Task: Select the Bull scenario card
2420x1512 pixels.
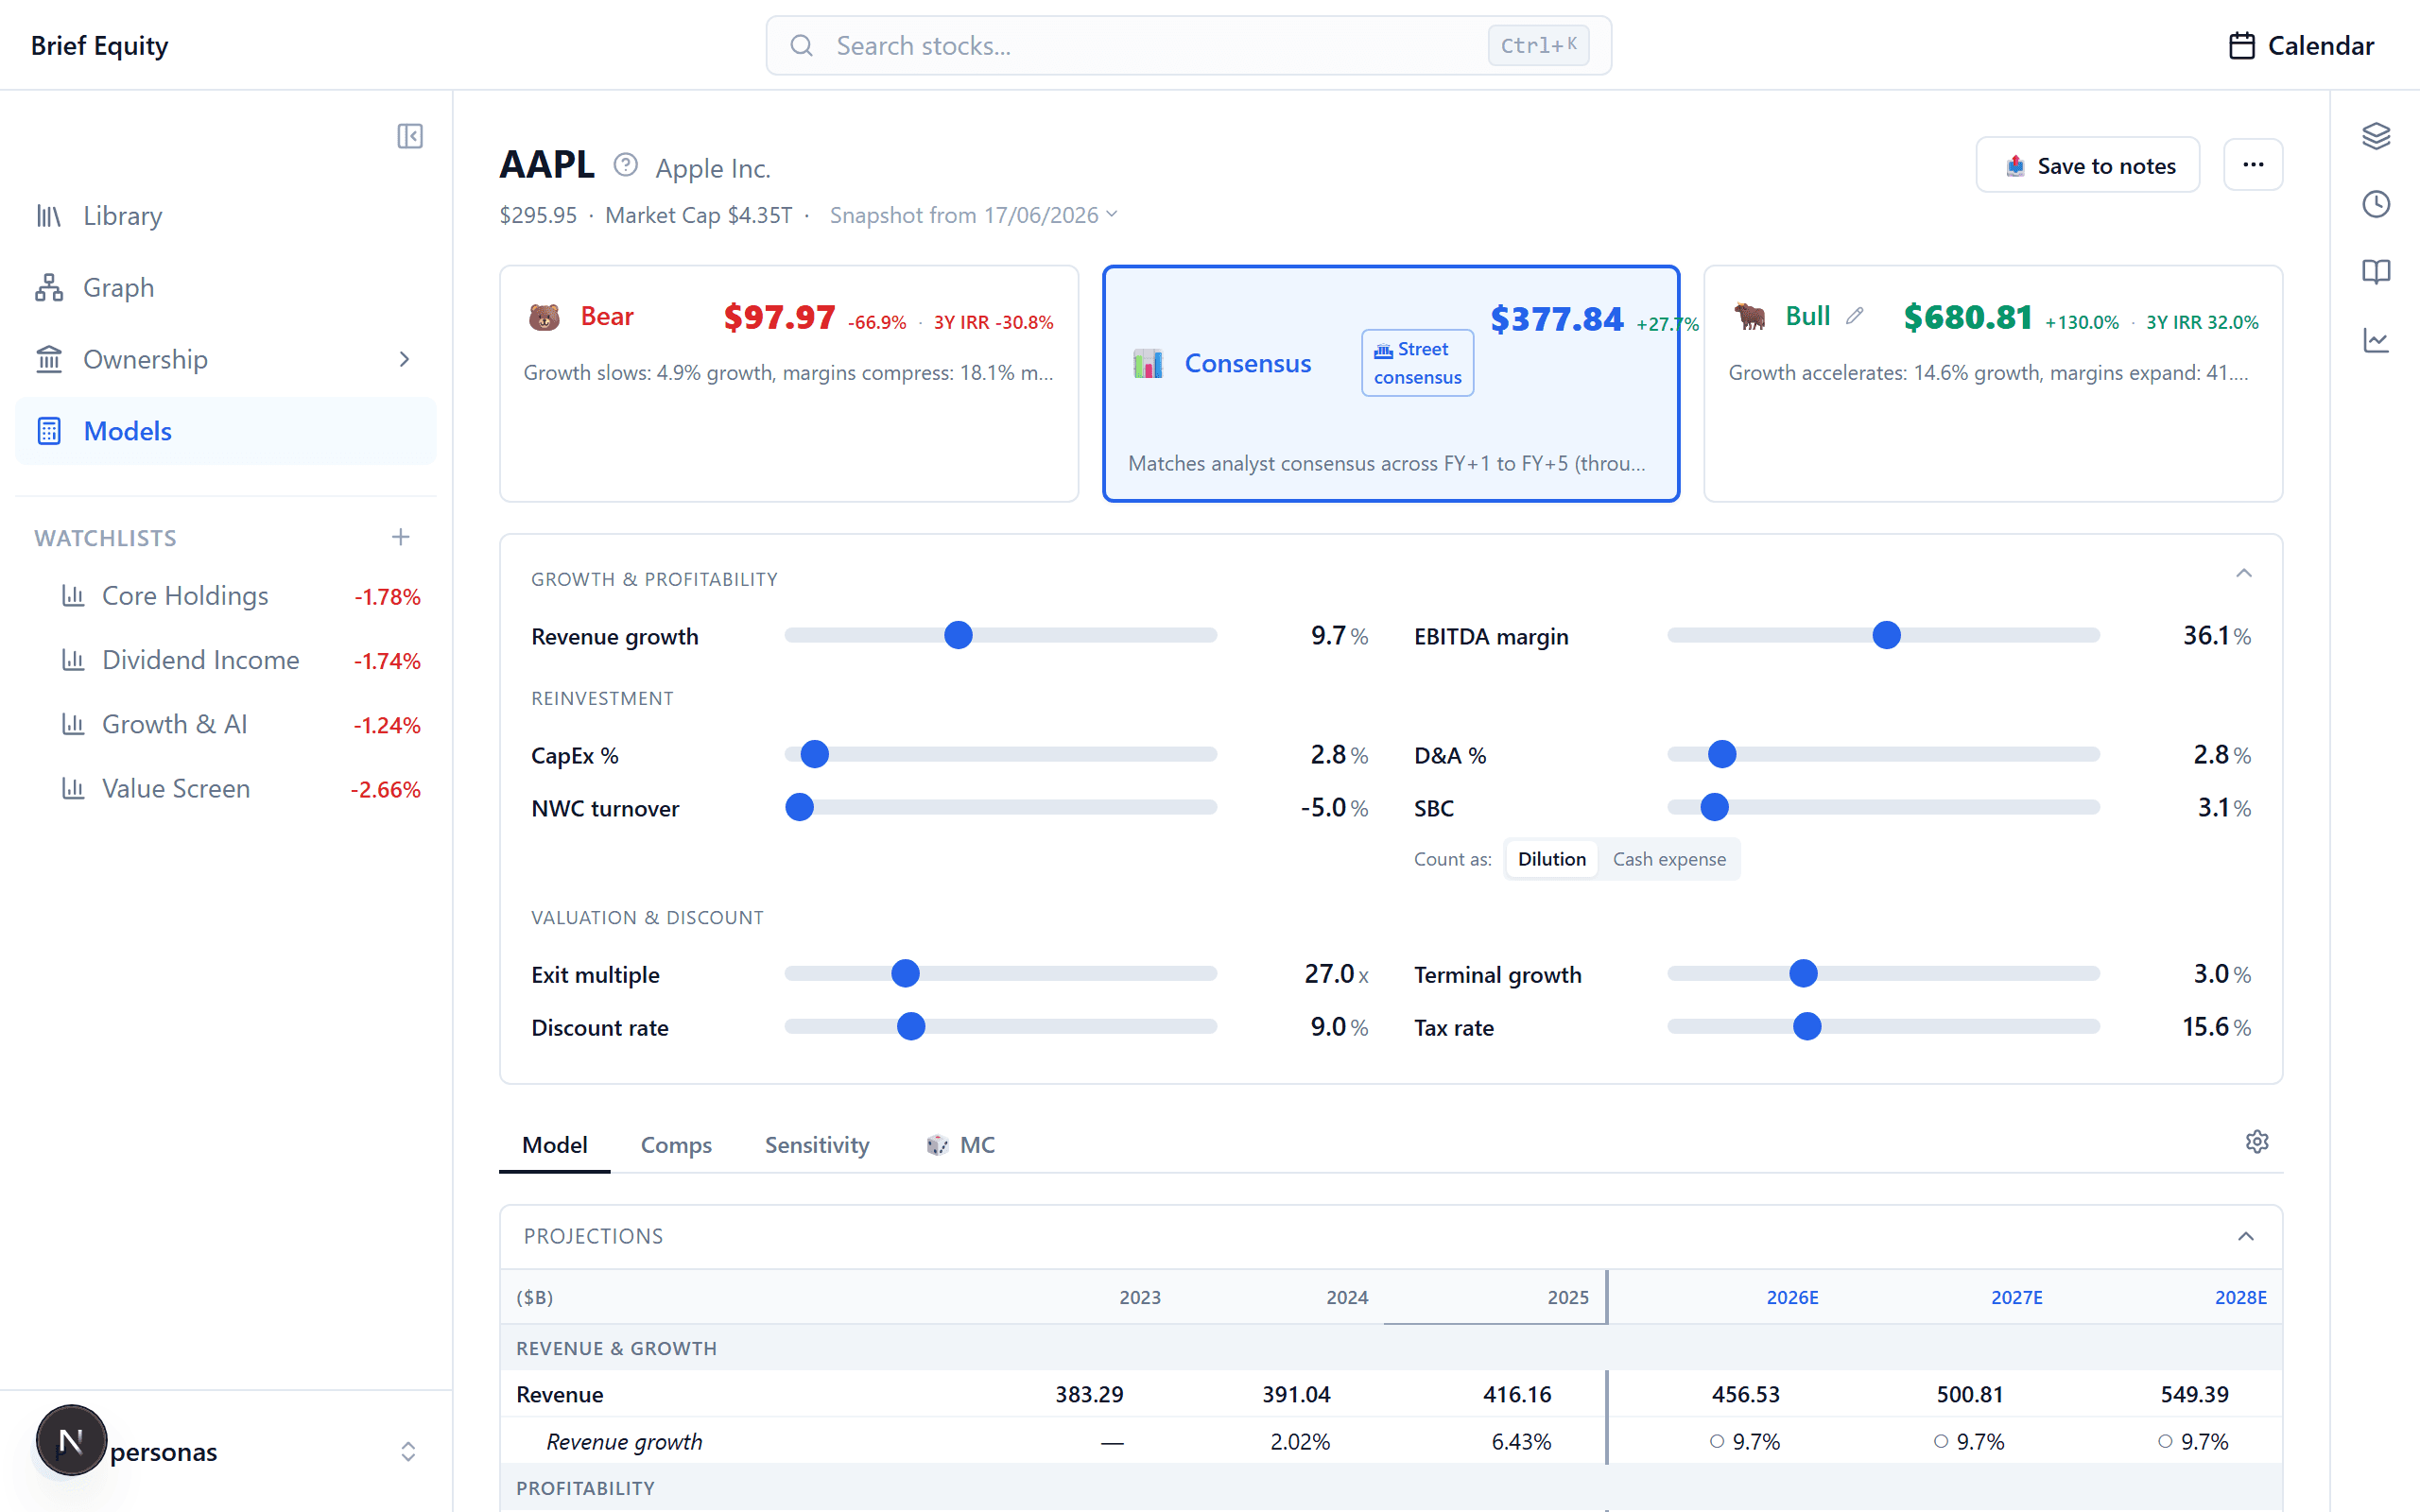Action: (1993, 383)
